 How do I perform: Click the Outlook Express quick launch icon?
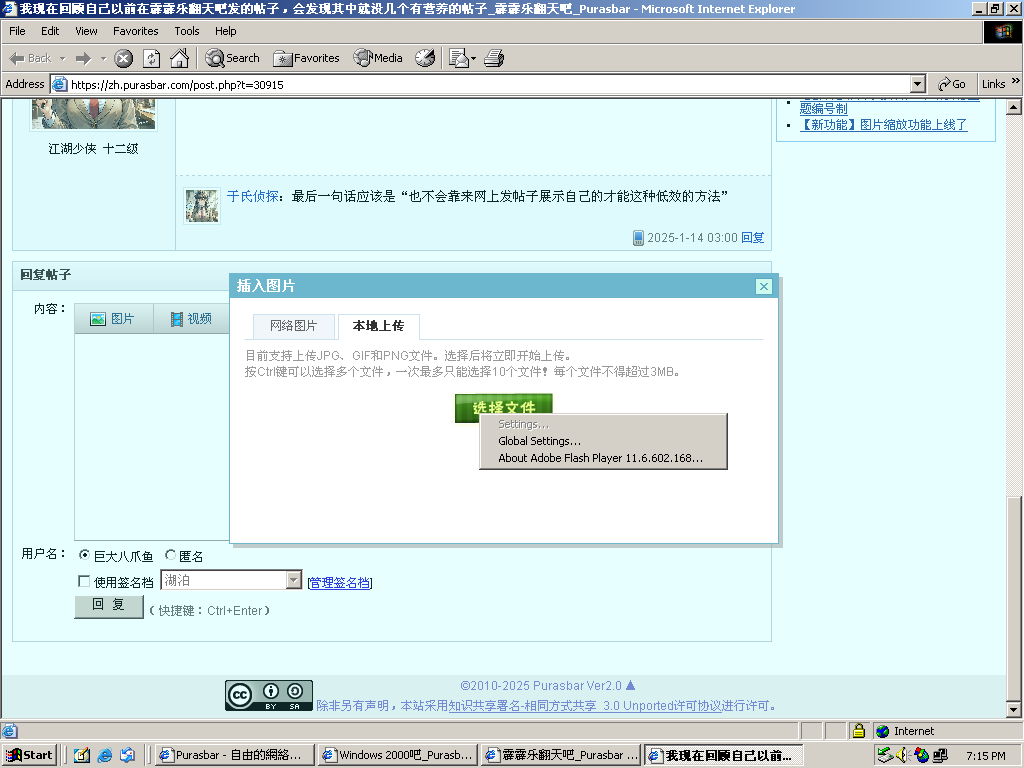coord(127,756)
